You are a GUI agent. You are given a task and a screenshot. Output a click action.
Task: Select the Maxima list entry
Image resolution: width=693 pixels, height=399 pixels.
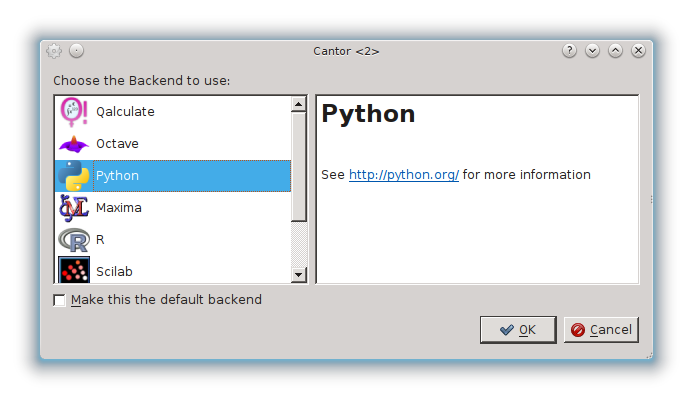coord(173,208)
